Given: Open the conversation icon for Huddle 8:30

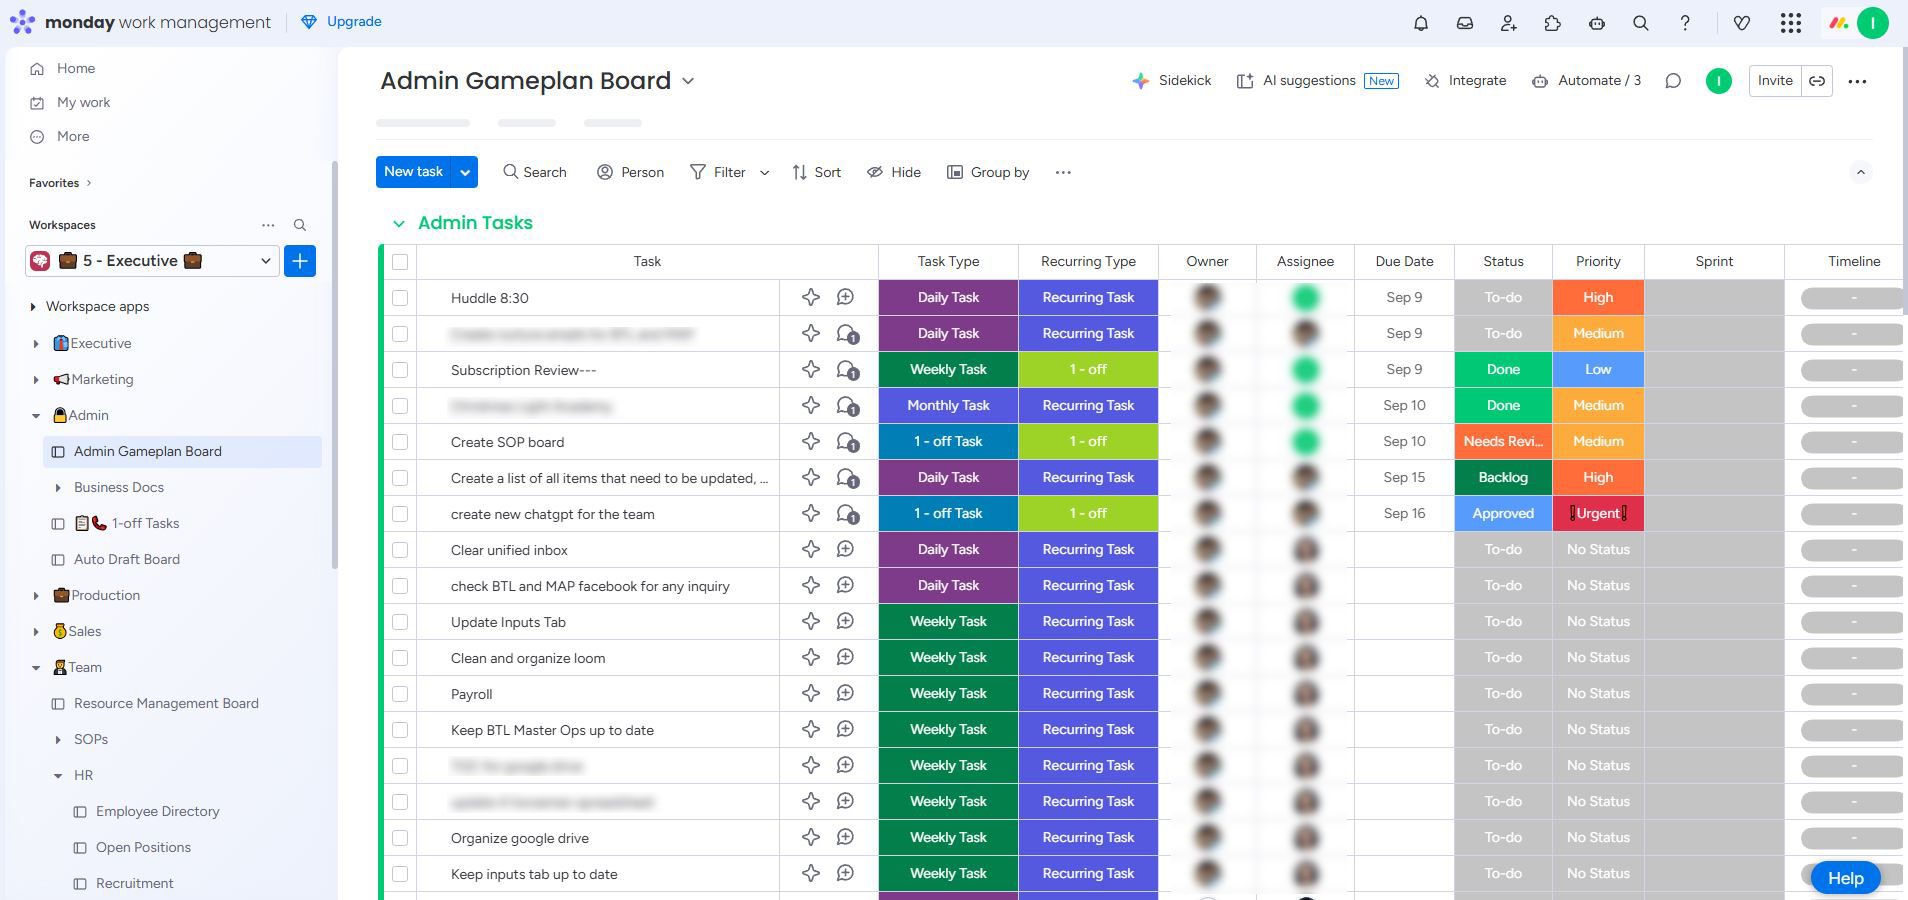Looking at the screenshot, I should coord(845,298).
